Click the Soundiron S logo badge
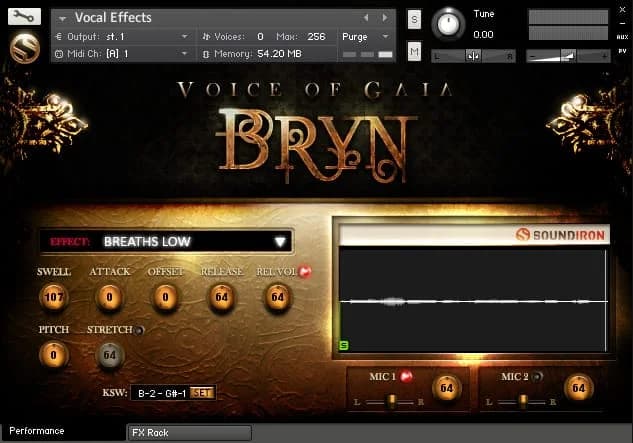Screen dimensions: 633x443 click(25, 48)
